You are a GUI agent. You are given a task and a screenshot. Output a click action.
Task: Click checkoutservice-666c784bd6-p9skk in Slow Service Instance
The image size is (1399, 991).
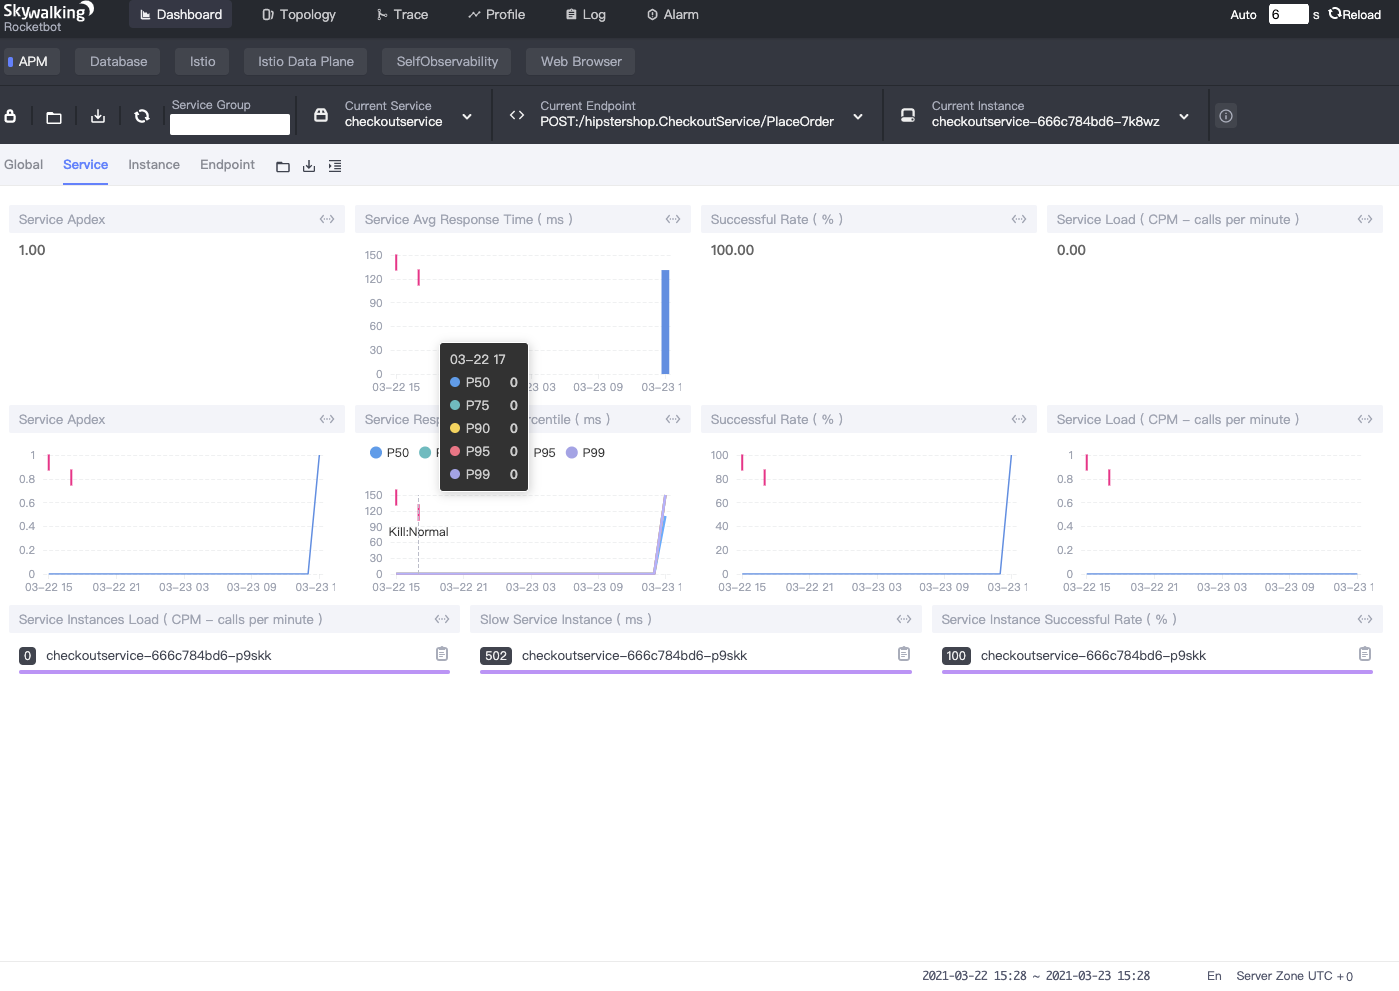(x=634, y=656)
